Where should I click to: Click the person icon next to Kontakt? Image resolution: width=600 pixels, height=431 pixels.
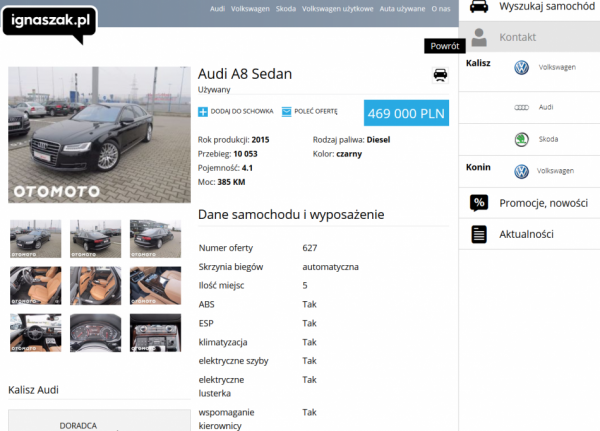[479, 37]
